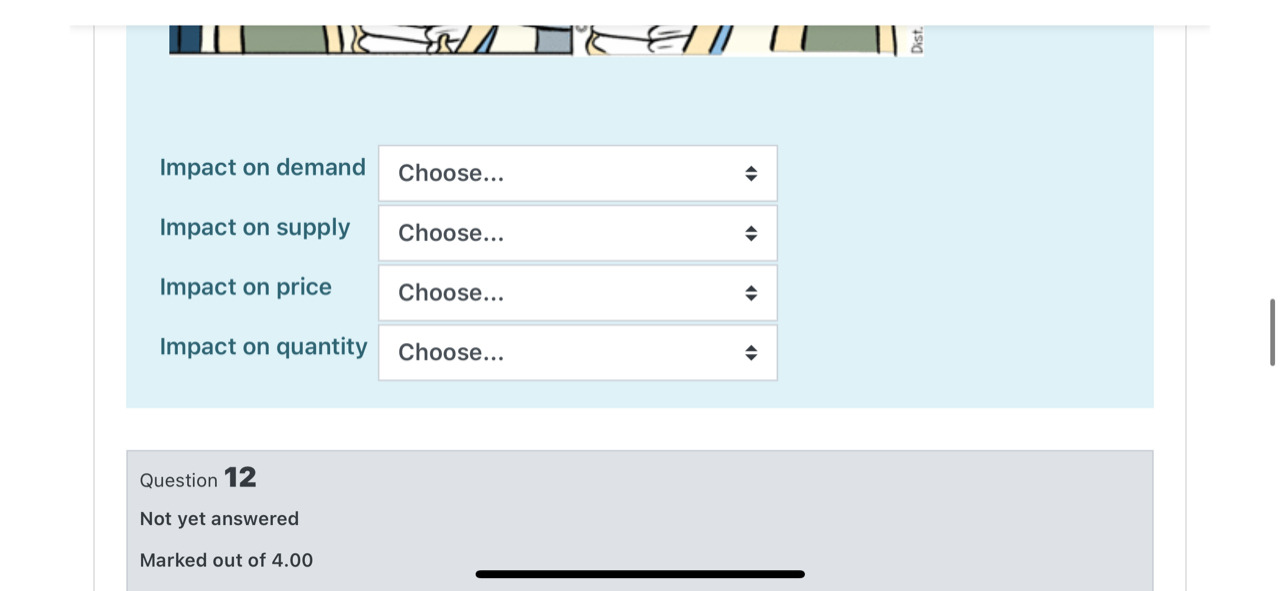Click the chevron icon on the quantity dropdown
This screenshot has width=1280, height=591.
coord(750,352)
